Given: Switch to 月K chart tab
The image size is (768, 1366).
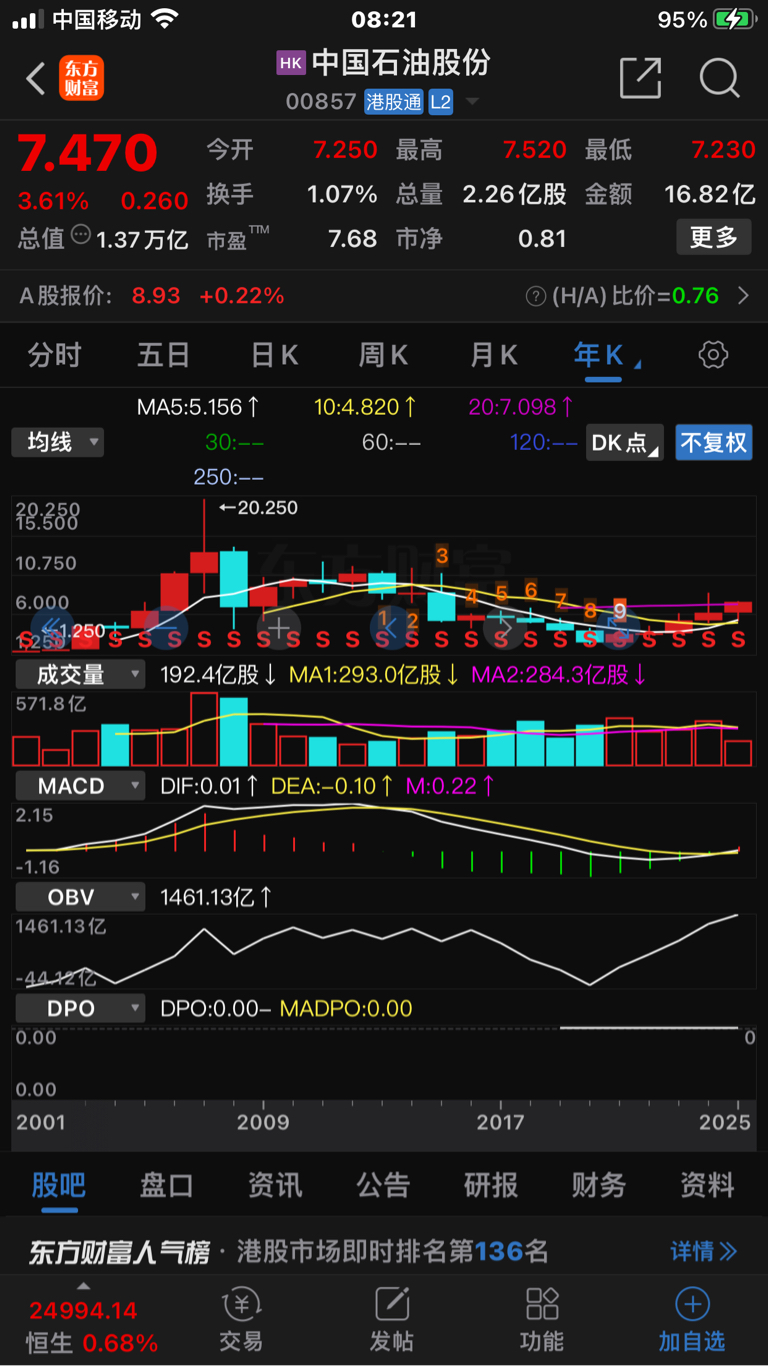Looking at the screenshot, I should coord(494,355).
